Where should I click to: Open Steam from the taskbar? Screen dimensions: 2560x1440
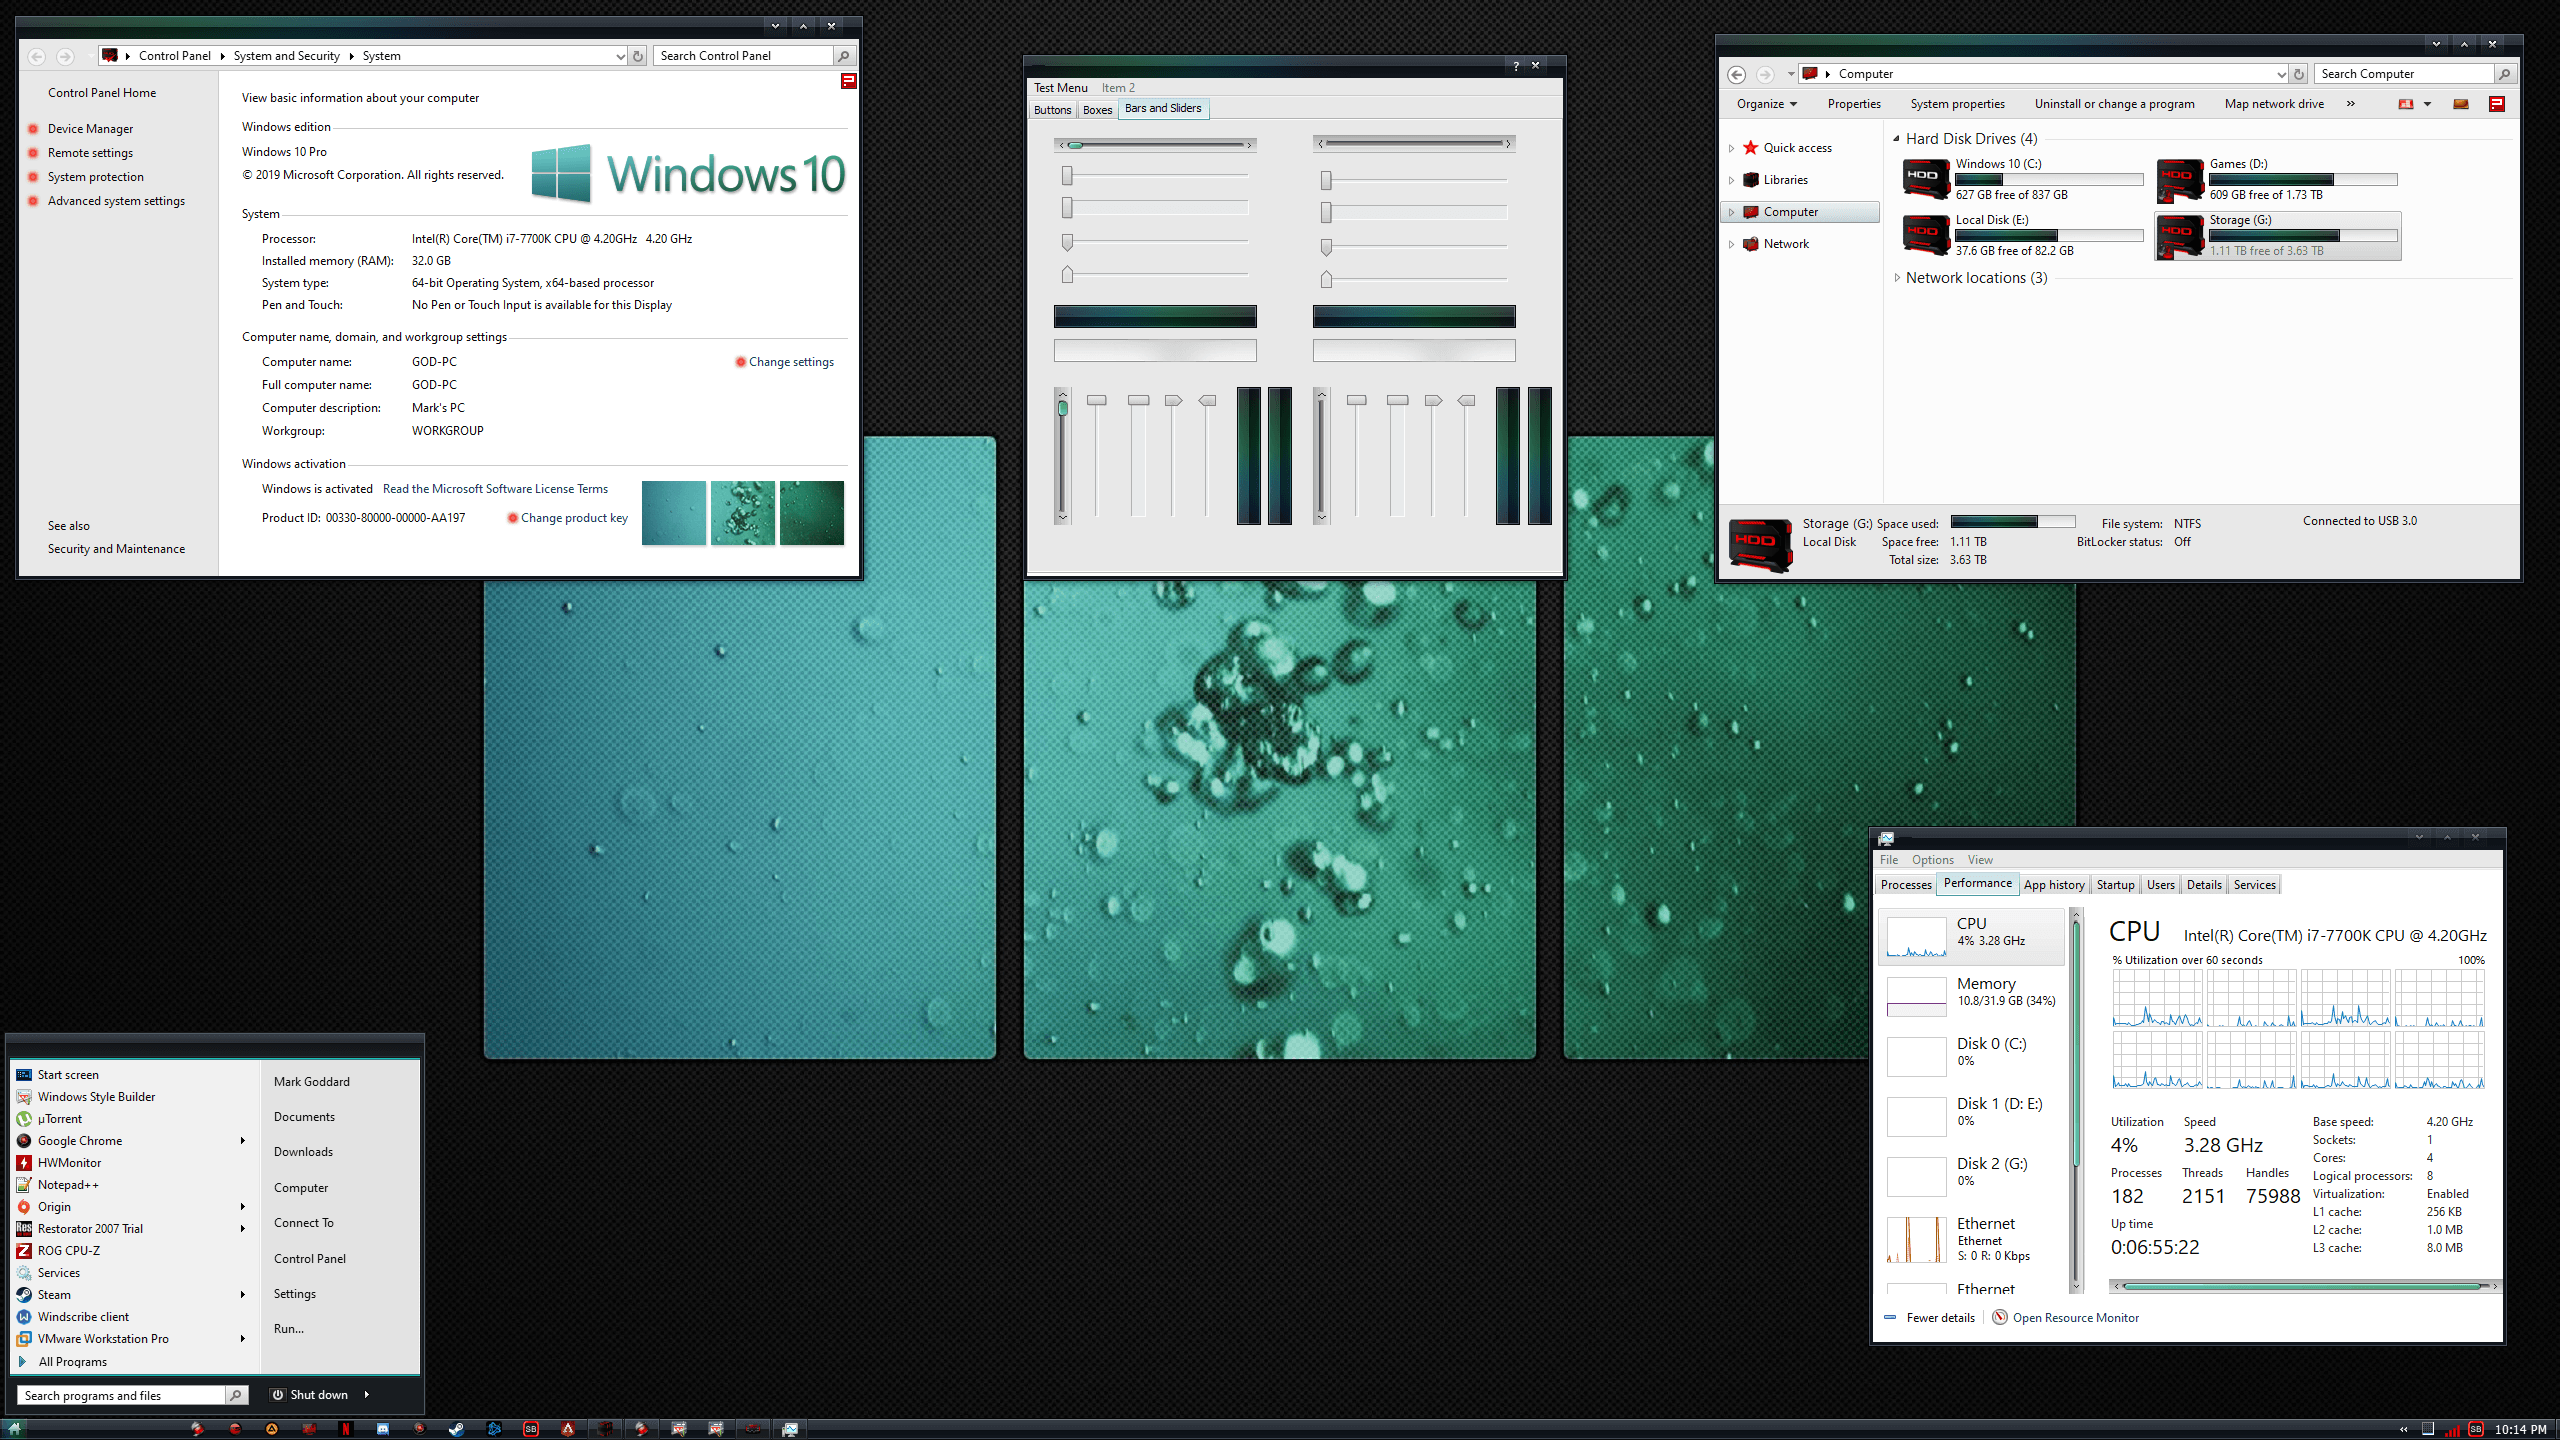456,1429
